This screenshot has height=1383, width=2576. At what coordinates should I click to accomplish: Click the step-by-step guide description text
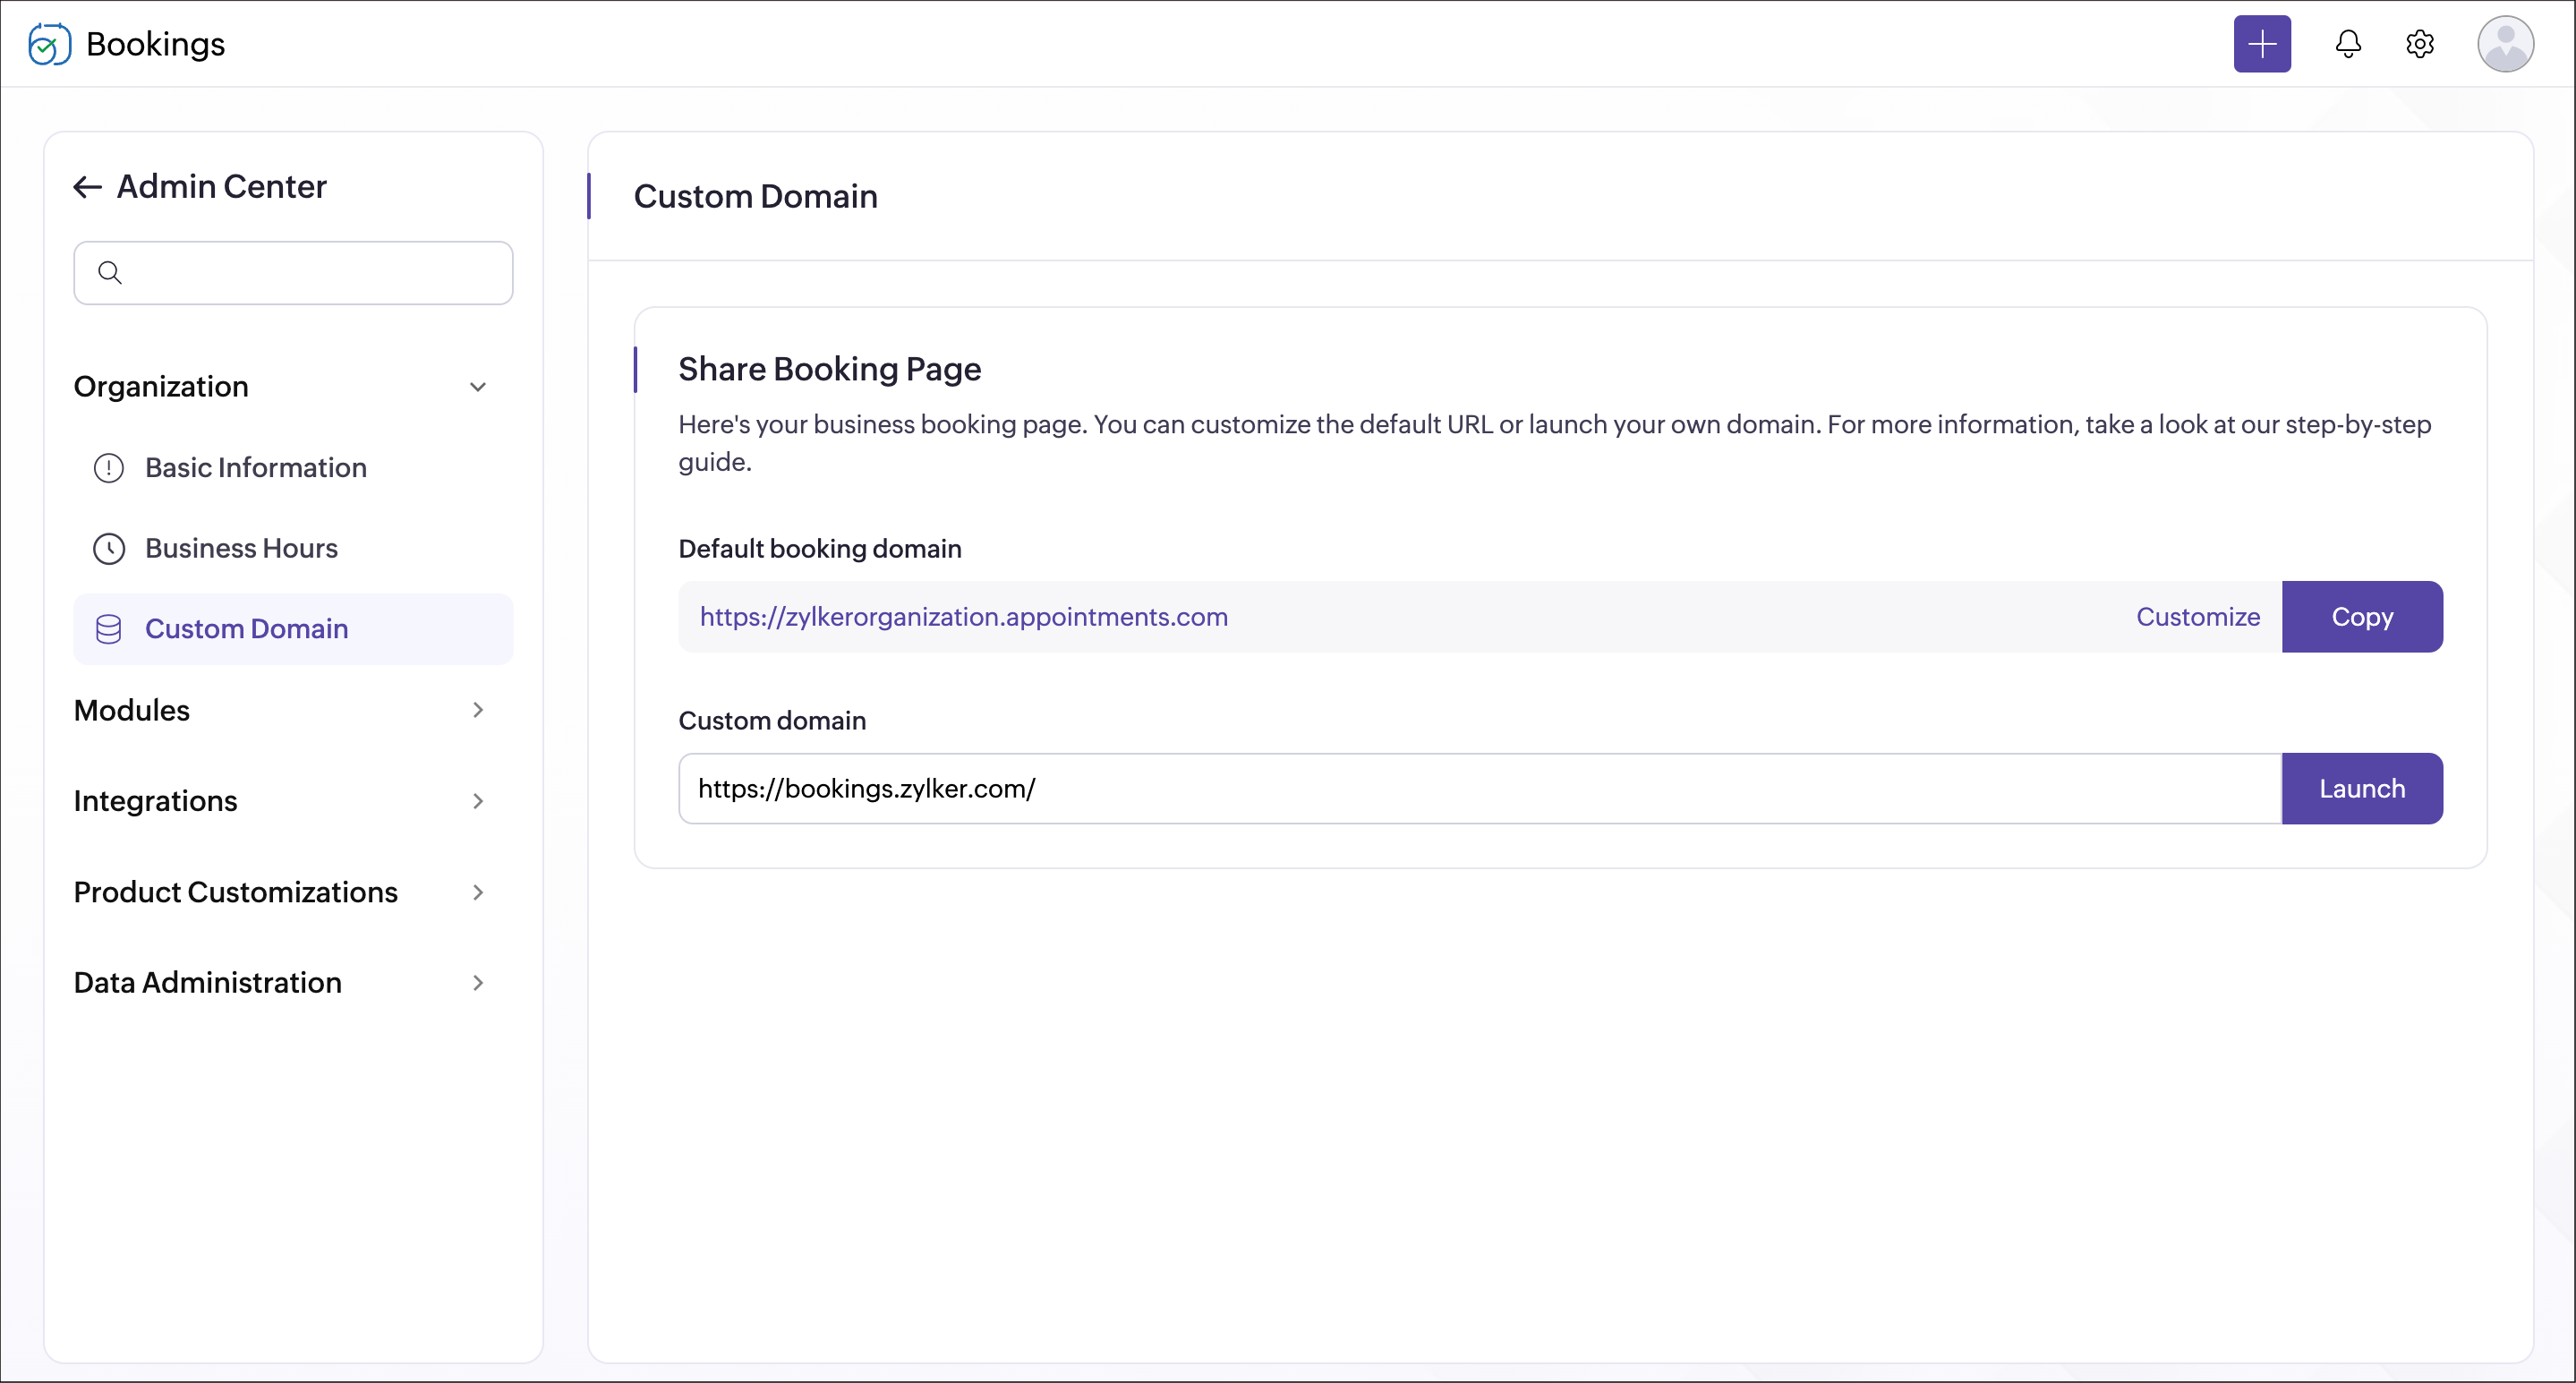click(1555, 443)
